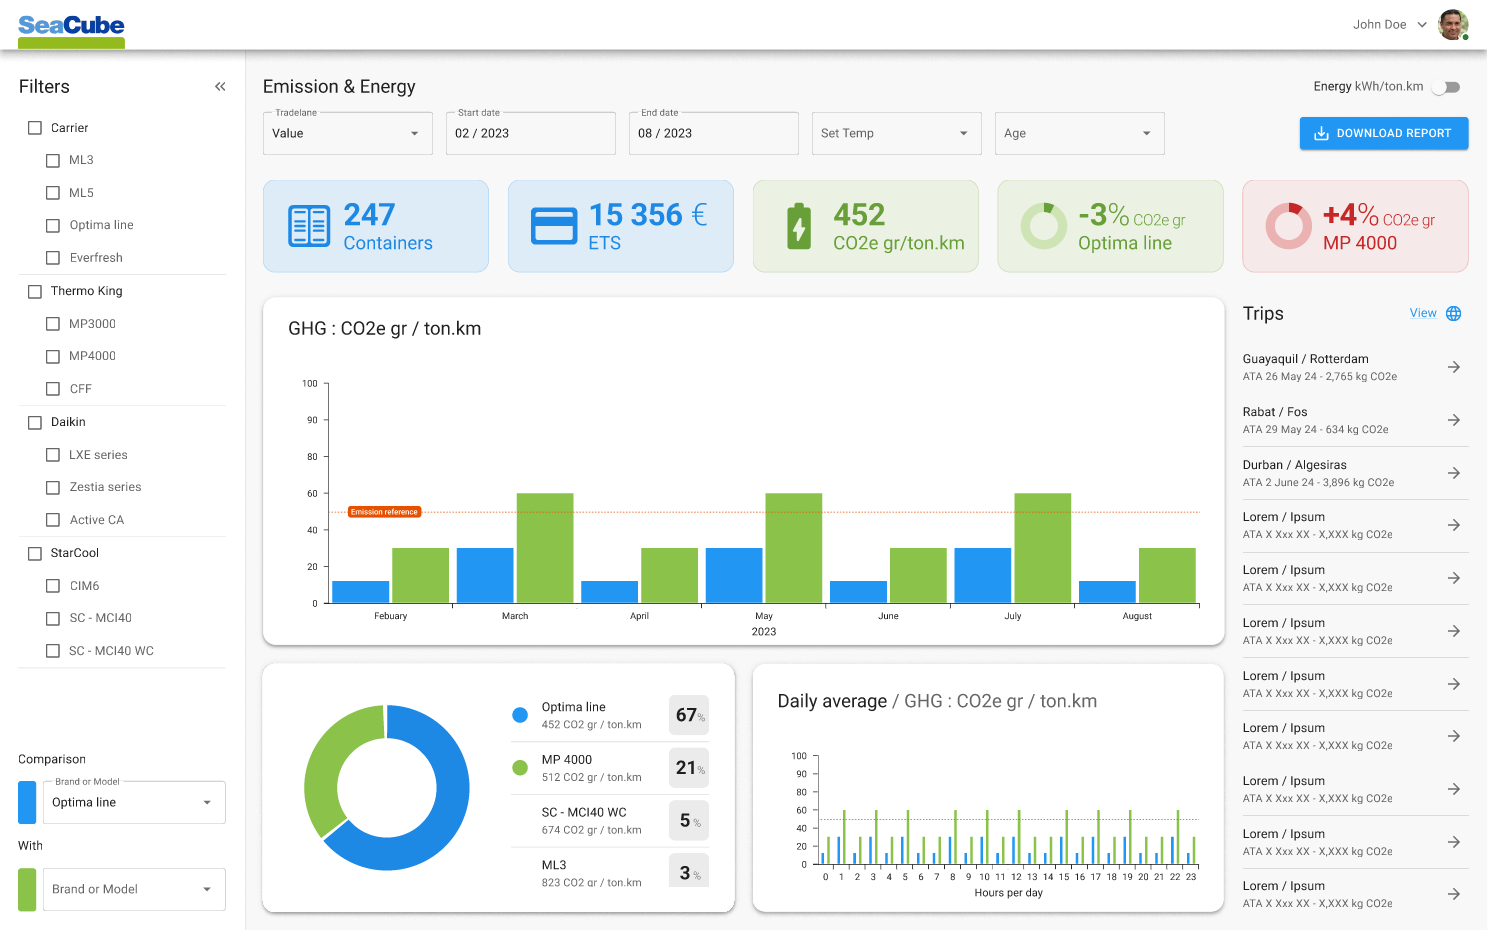Click the 21% MP 4000 percentage badge
Image resolution: width=1487 pixels, height=930 pixels.
689,768
